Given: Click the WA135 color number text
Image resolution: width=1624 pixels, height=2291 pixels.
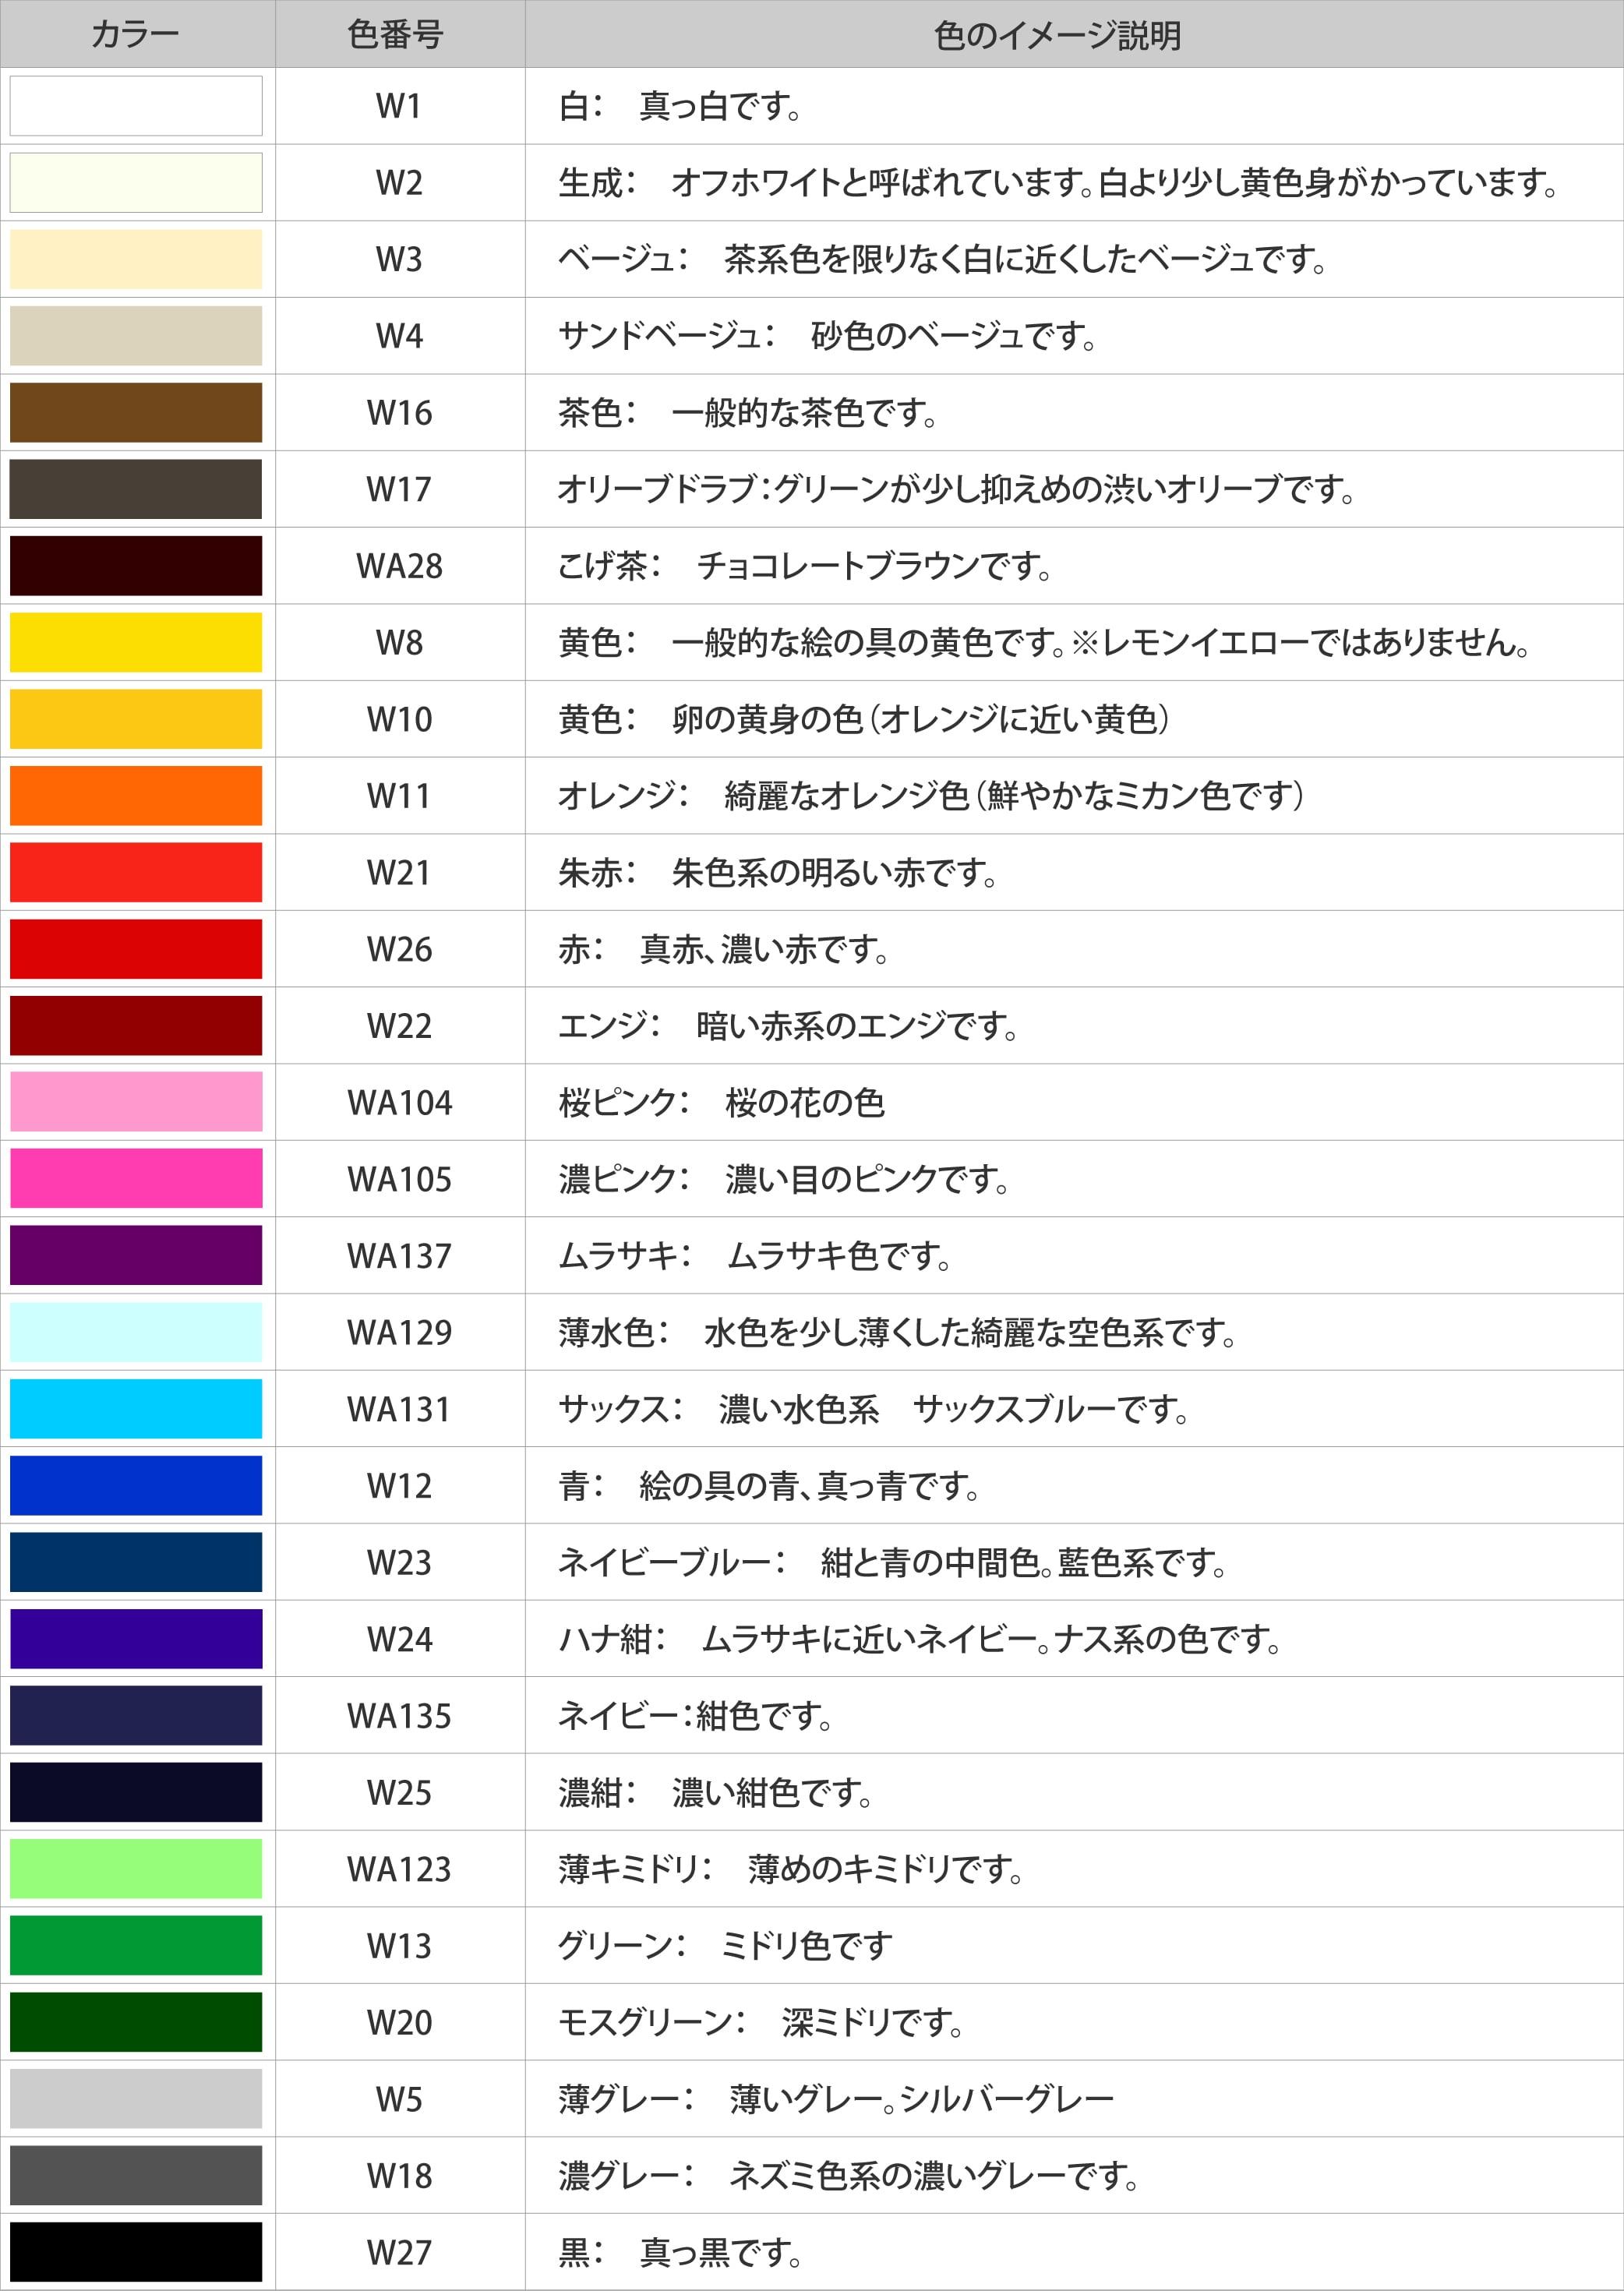Looking at the screenshot, I should tap(399, 1715).
